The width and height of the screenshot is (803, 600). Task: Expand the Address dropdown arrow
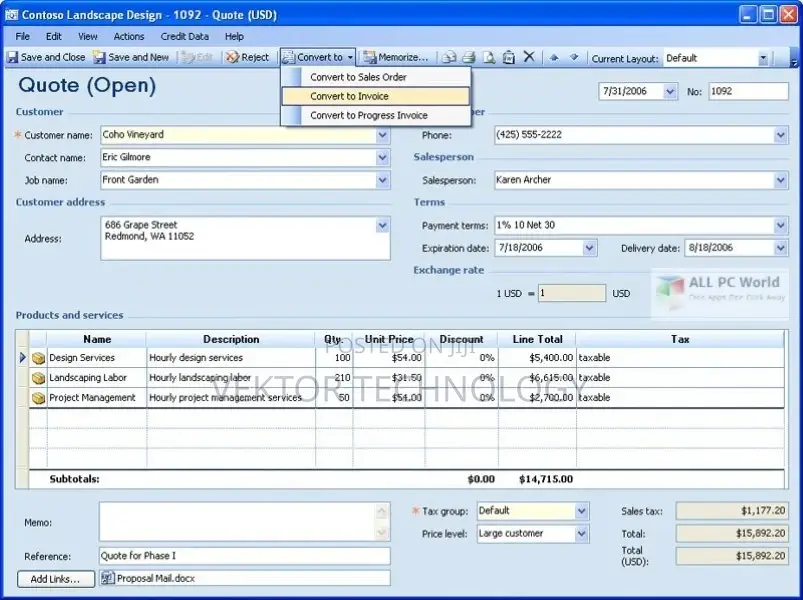[383, 225]
